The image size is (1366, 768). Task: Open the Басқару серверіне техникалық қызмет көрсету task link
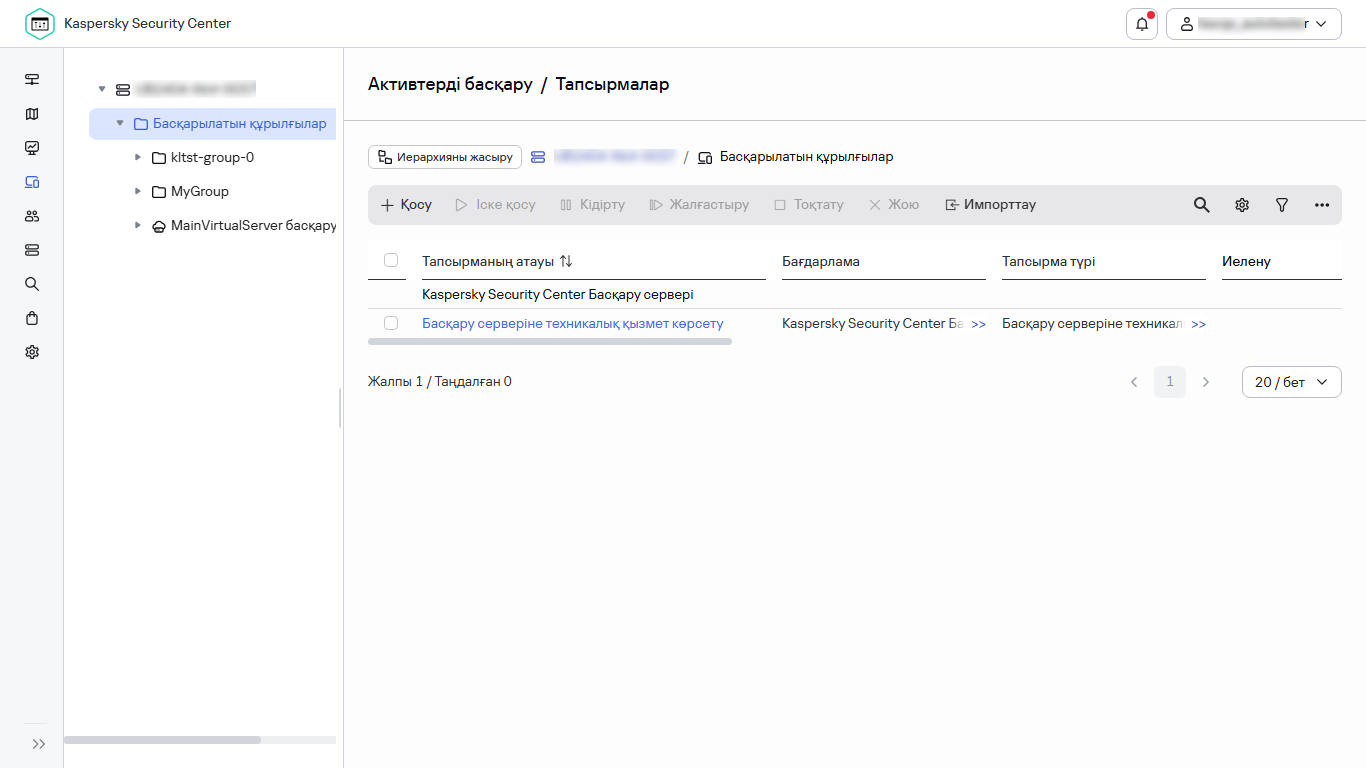572,323
